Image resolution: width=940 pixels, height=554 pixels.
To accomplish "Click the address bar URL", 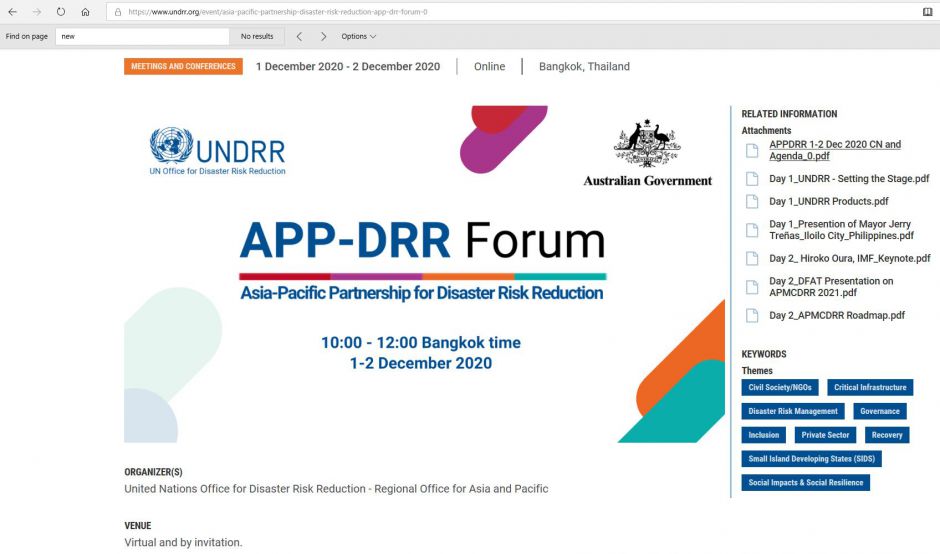I will [x=278, y=12].
